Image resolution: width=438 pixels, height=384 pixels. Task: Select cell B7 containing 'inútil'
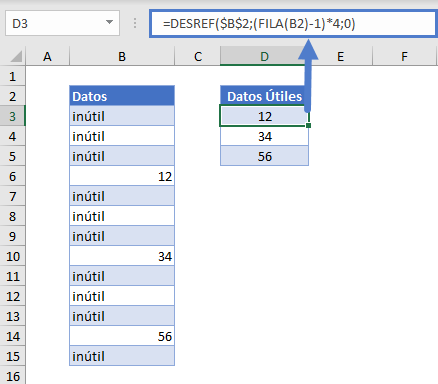coord(122,196)
